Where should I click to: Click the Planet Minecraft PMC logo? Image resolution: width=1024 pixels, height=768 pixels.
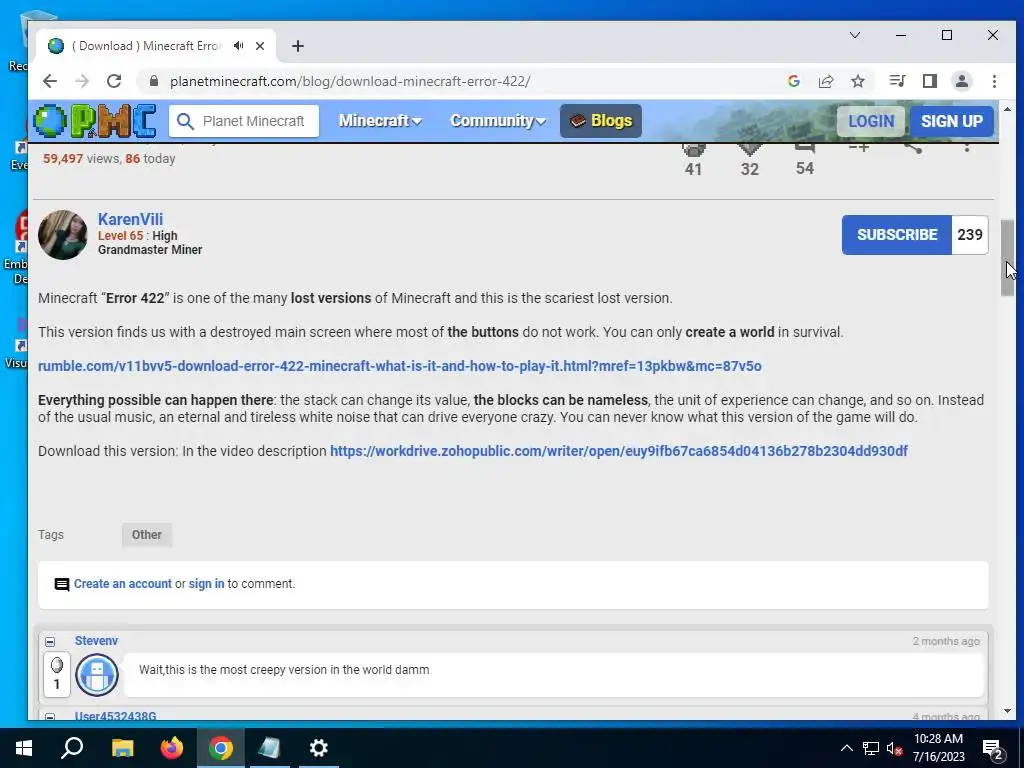[x=95, y=121]
